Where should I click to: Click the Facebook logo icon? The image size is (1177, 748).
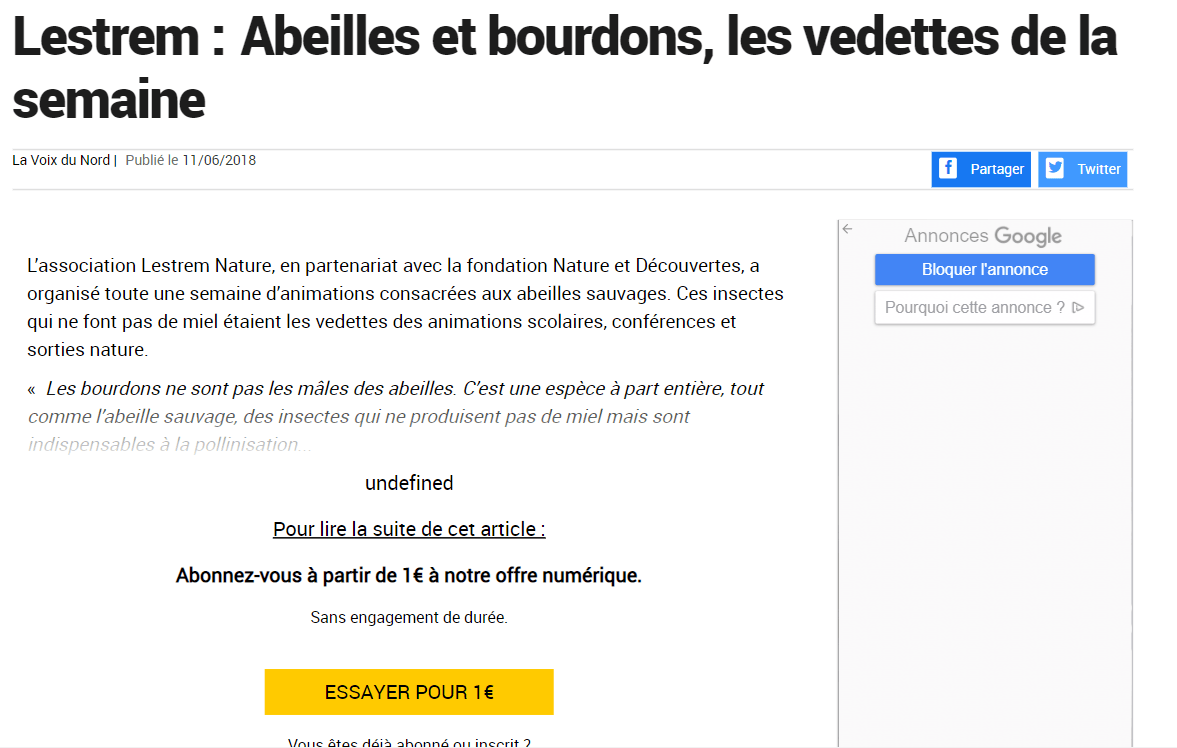pos(947,168)
